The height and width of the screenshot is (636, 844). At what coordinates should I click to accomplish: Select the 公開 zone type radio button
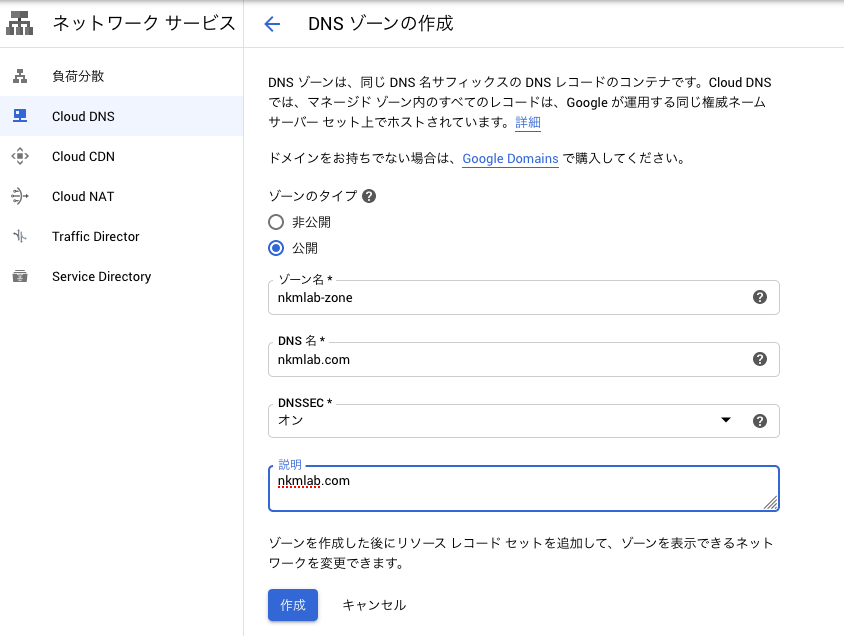point(276,248)
